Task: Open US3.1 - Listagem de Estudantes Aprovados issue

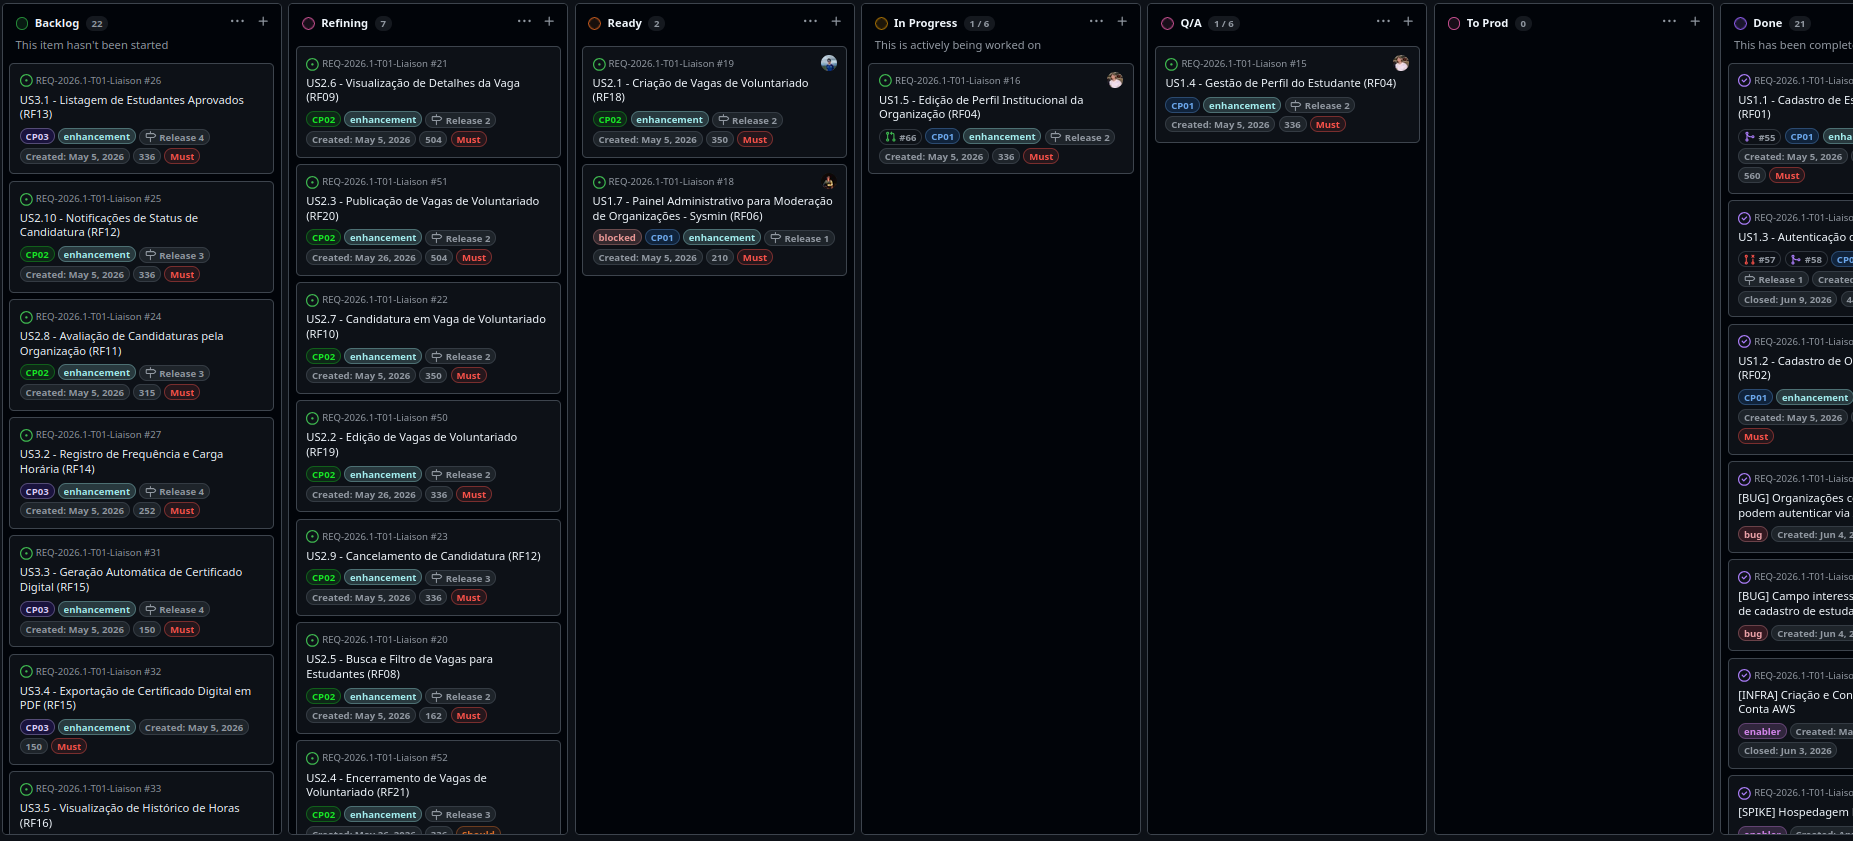Action: pyautogui.click(x=132, y=107)
